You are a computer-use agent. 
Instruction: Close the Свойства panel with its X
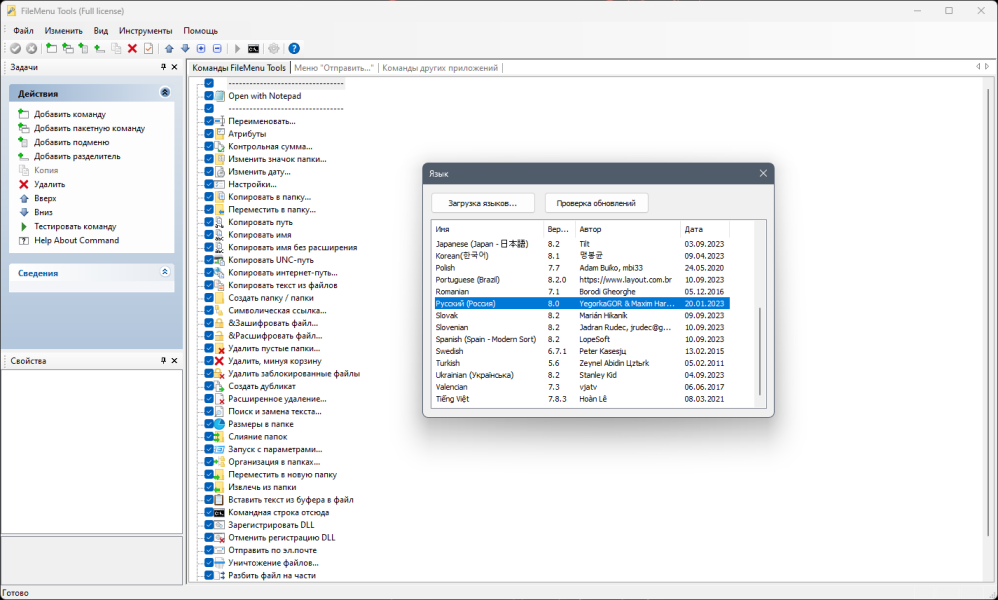point(174,360)
